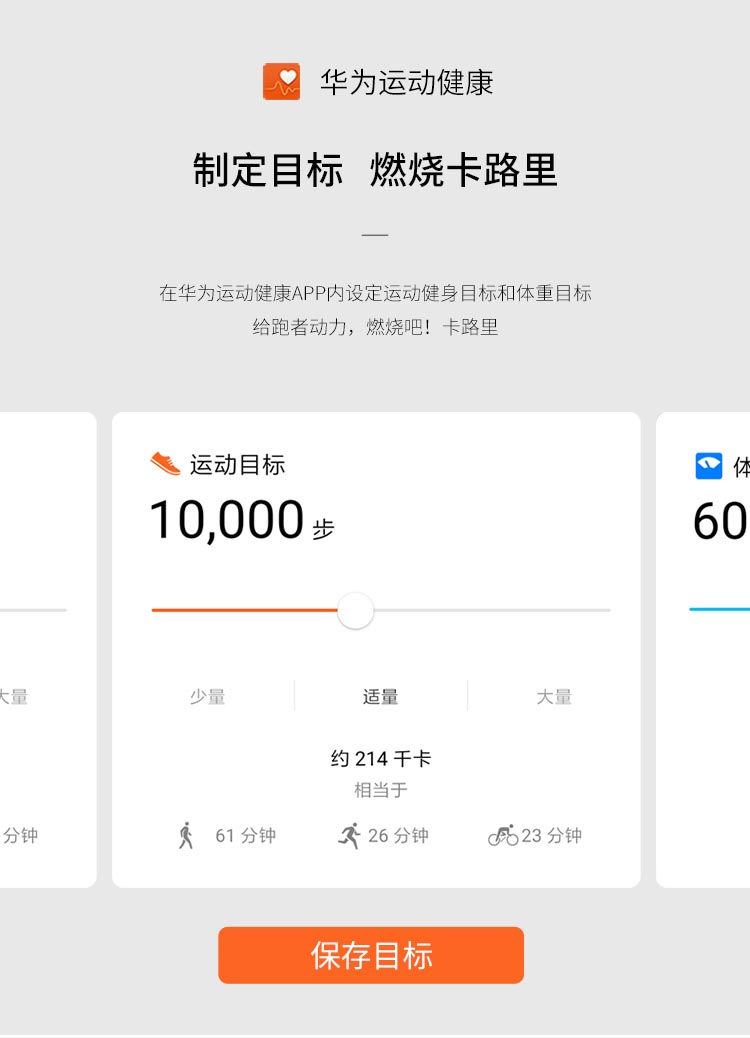Screen dimensions: 750x1038
Task: Click the blue weight scale icon
Action: (708, 466)
